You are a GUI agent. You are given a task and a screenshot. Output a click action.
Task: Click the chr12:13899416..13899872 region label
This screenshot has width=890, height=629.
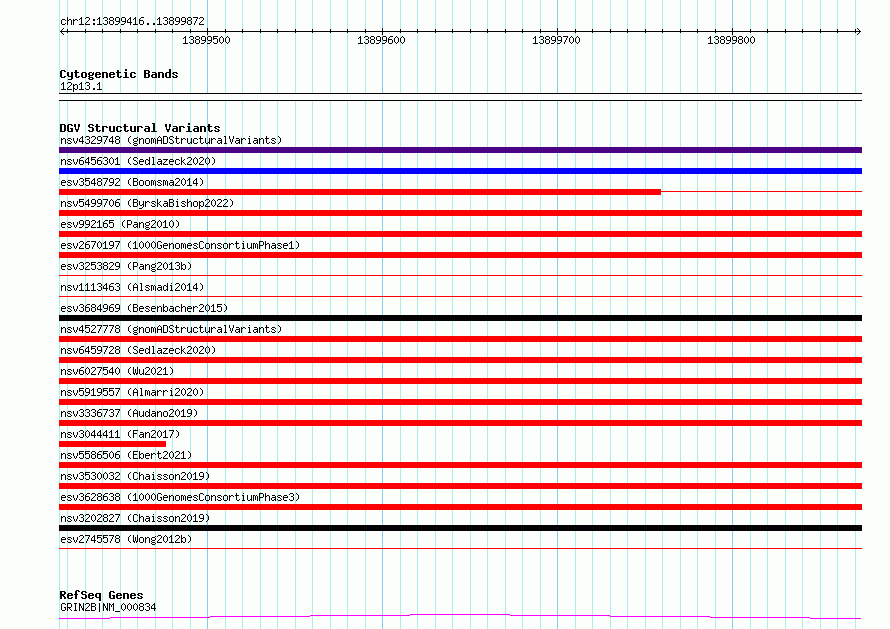(x=132, y=21)
